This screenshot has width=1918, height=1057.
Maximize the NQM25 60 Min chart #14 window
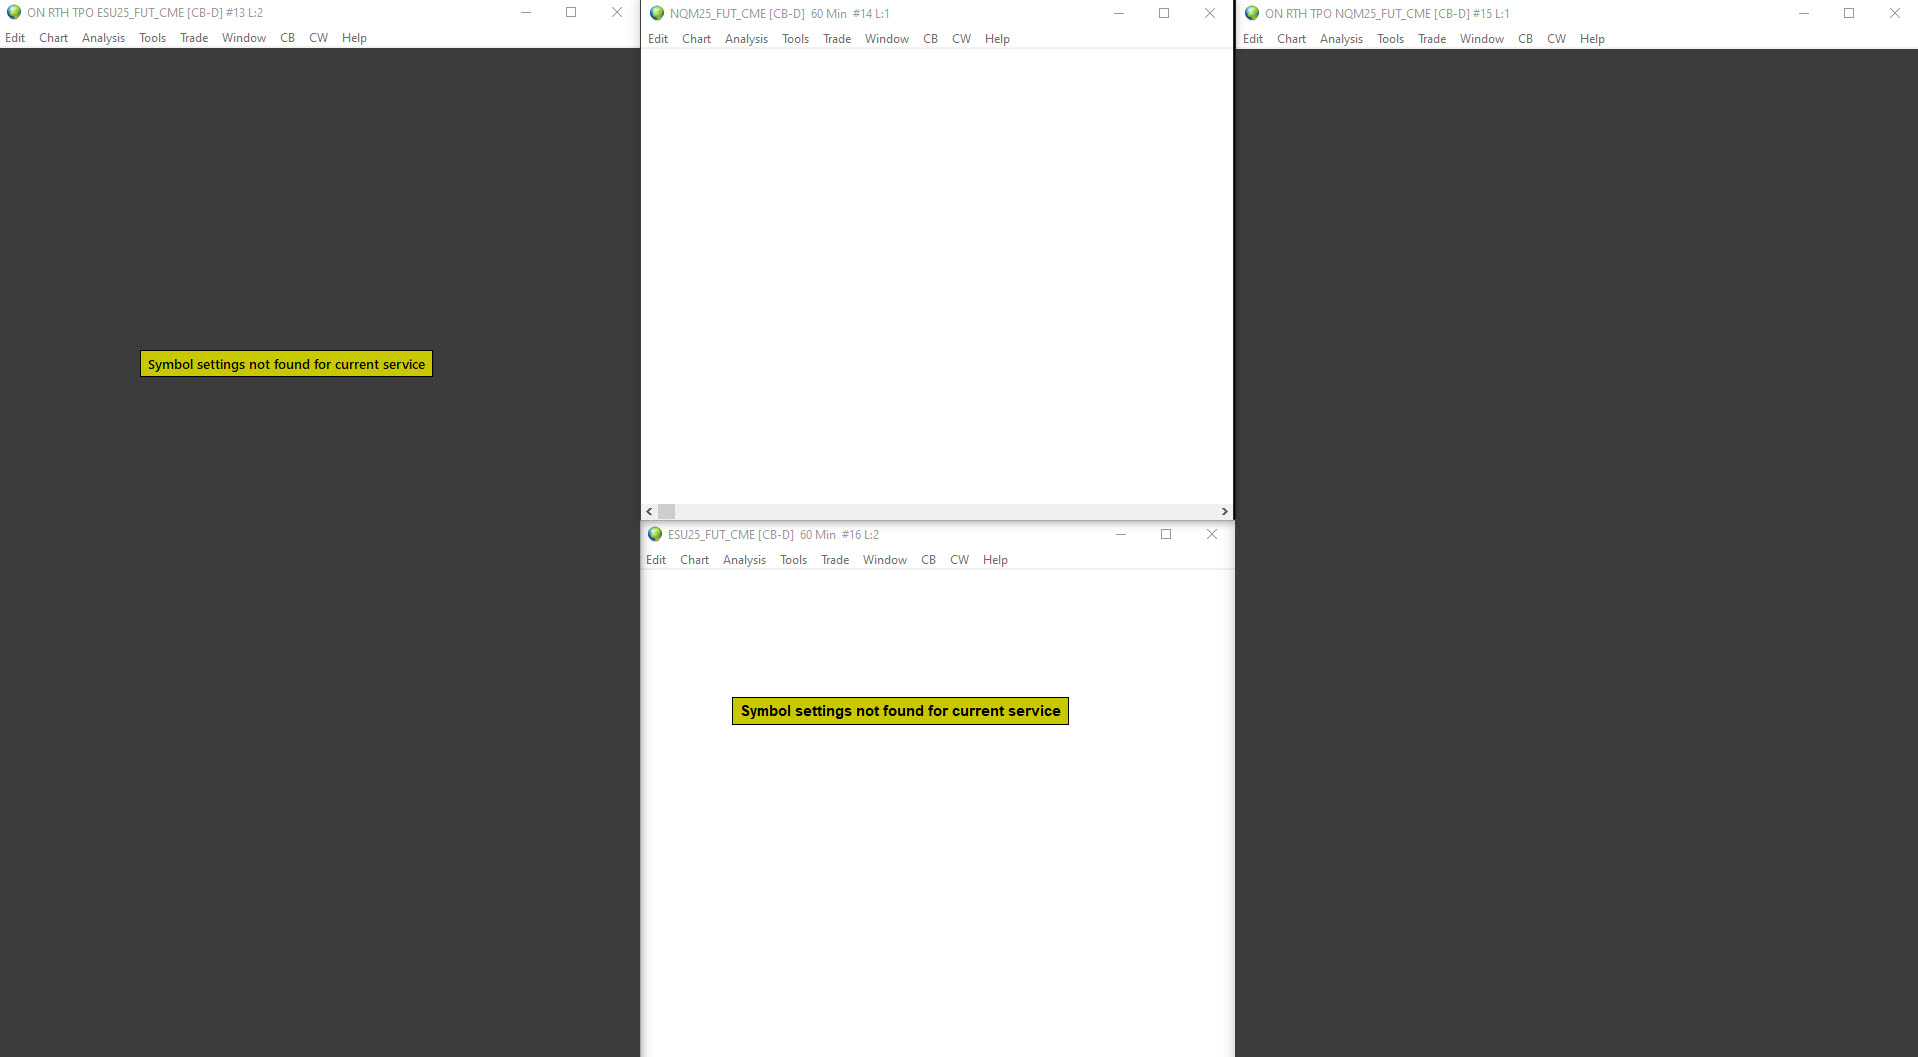point(1164,14)
